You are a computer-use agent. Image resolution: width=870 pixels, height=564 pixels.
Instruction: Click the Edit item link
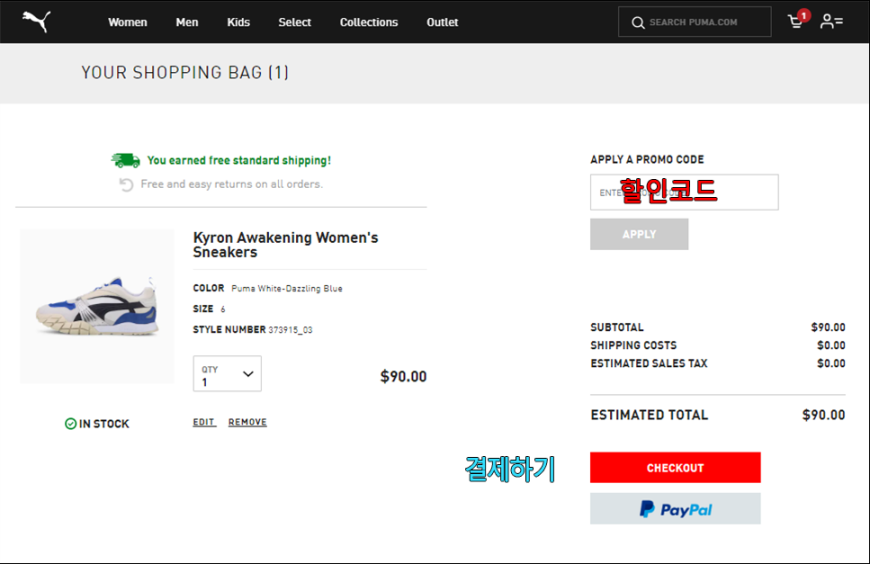[204, 422]
